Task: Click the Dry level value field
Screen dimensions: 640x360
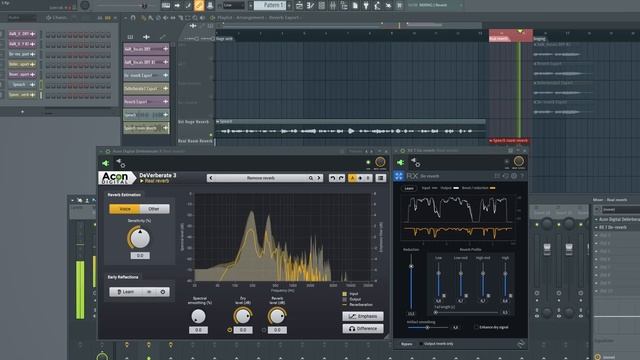Action: point(243,330)
